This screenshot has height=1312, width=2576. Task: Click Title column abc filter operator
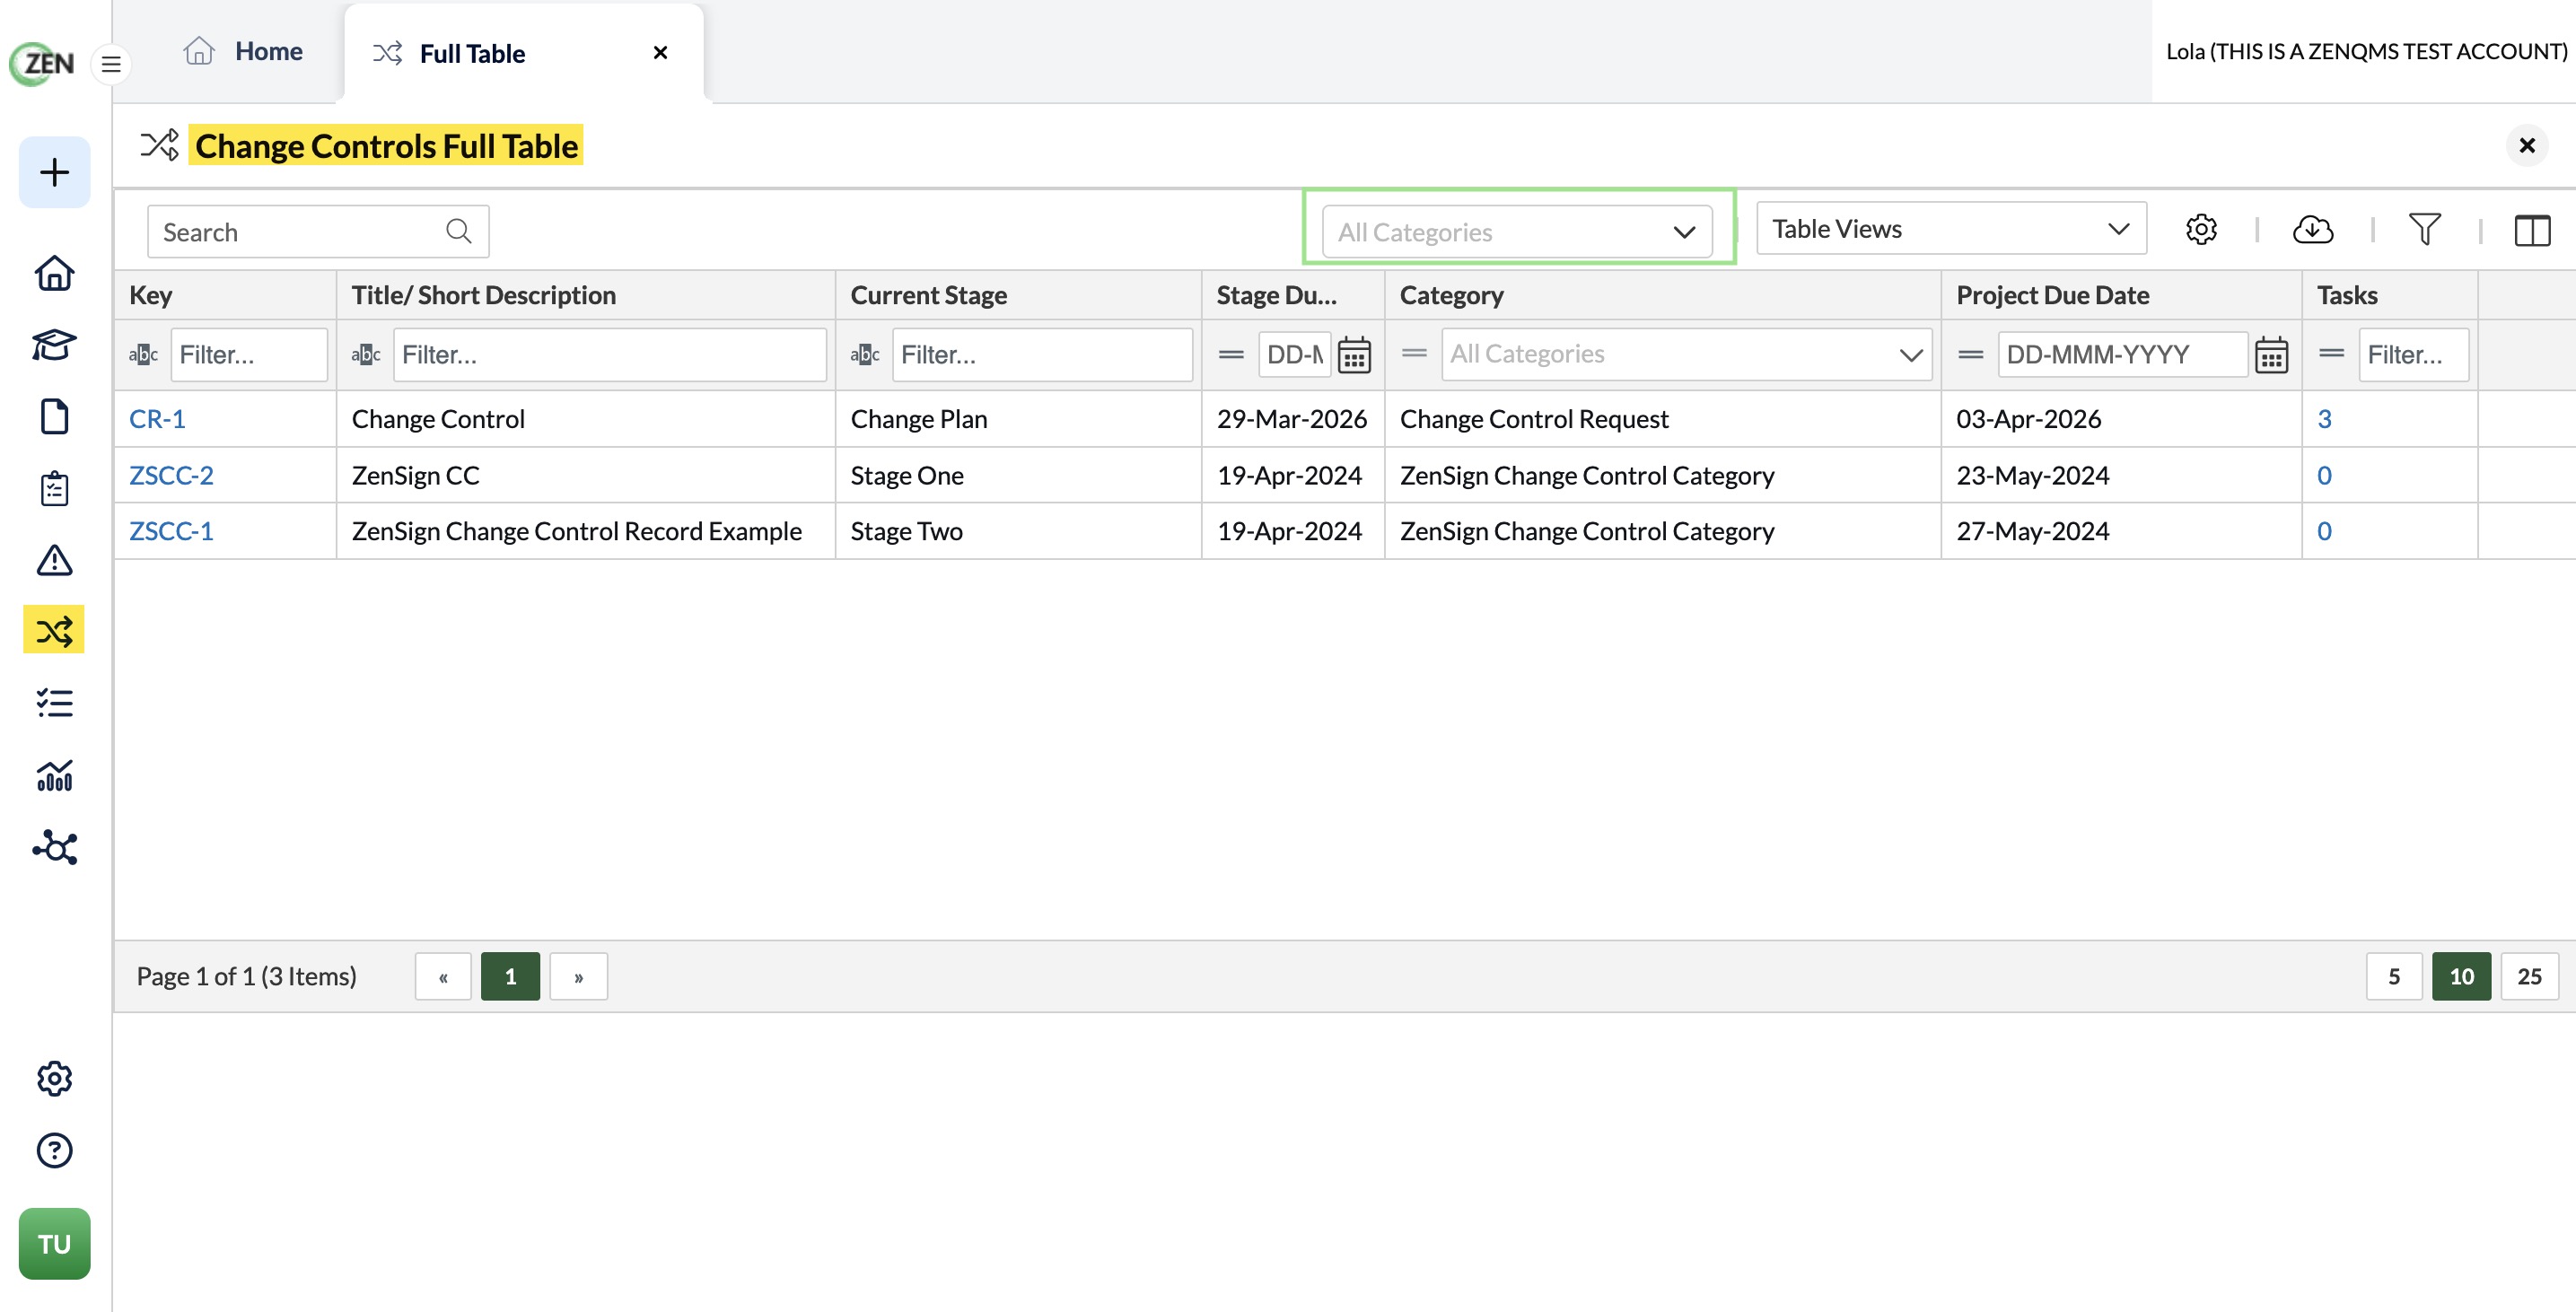tap(366, 354)
